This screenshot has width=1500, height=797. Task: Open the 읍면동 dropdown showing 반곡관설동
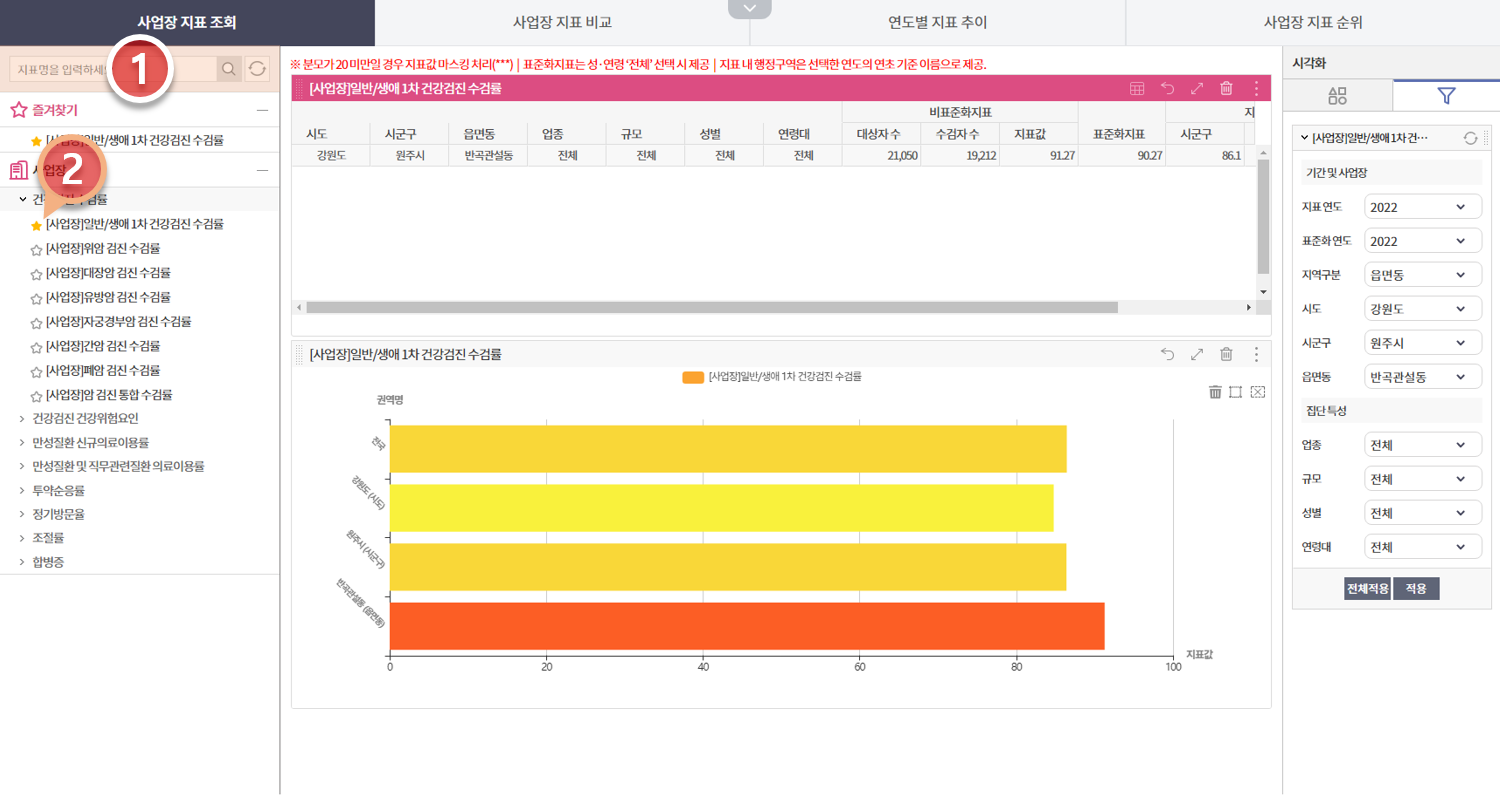[x=1423, y=377]
